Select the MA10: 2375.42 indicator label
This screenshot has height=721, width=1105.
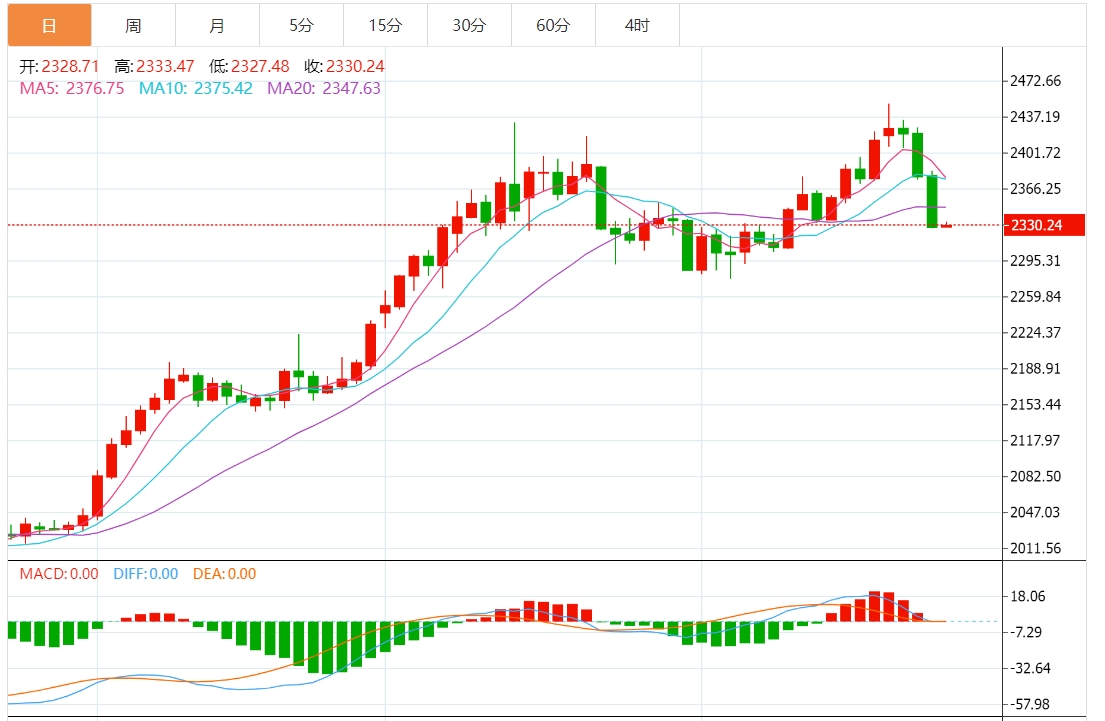196,88
